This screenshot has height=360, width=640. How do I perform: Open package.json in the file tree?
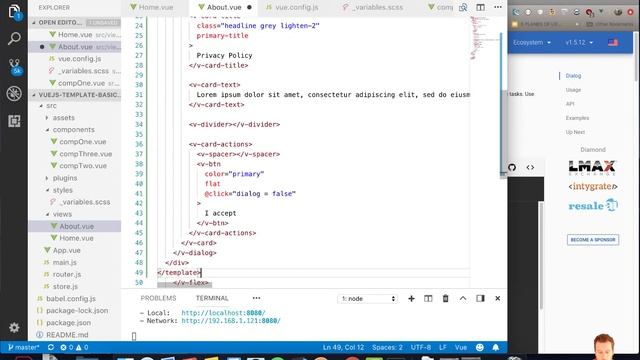(x=68, y=322)
